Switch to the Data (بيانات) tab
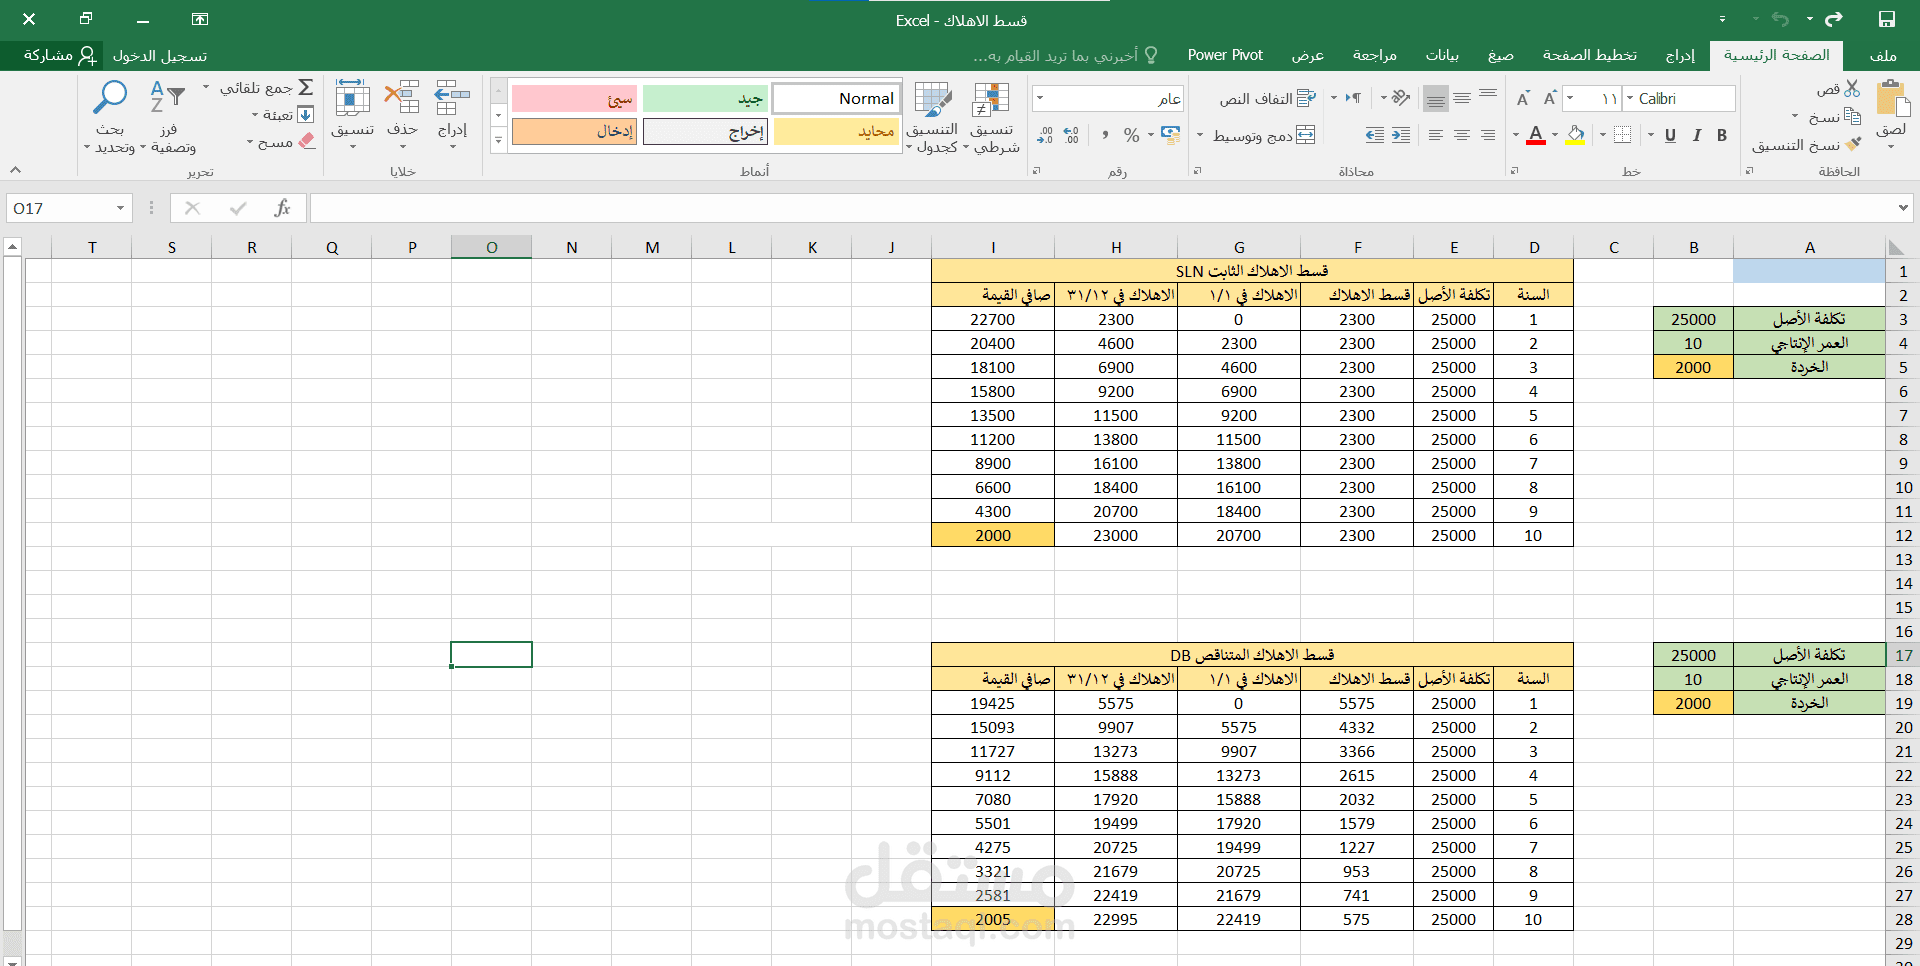Viewport: 1920px width, 966px height. click(1442, 55)
